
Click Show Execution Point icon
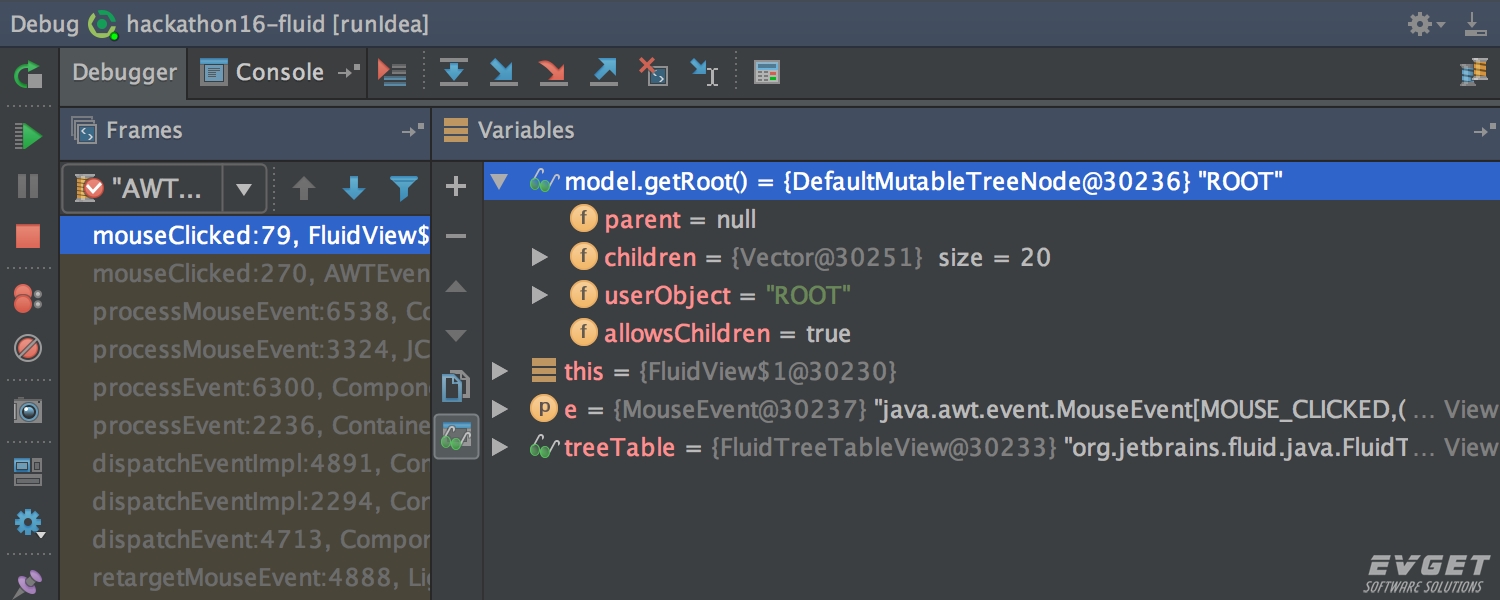point(392,72)
